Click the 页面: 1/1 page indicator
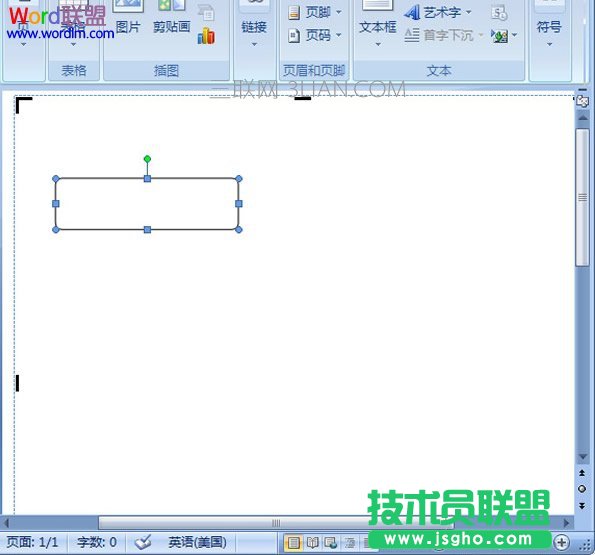The image size is (595, 555). point(33,542)
